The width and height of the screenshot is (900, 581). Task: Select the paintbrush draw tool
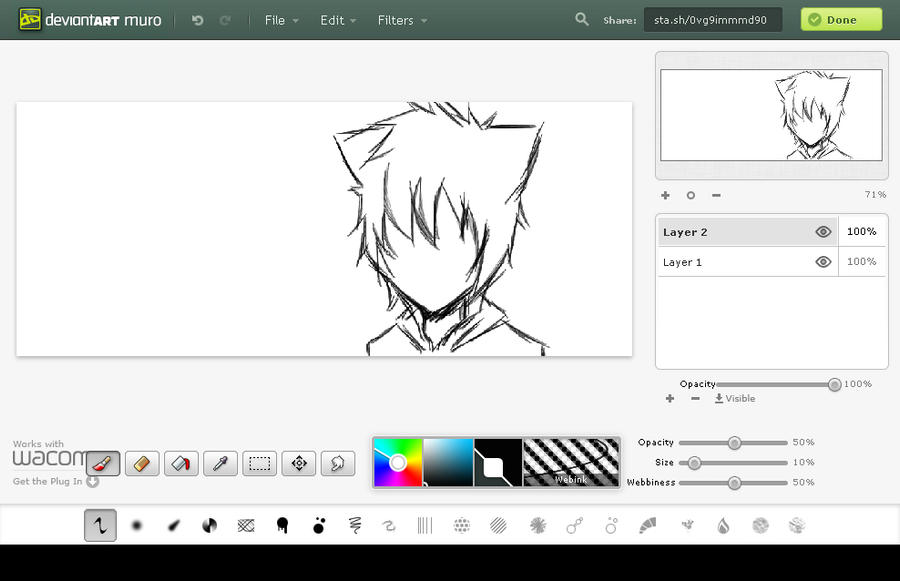click(x=103, y=463)
